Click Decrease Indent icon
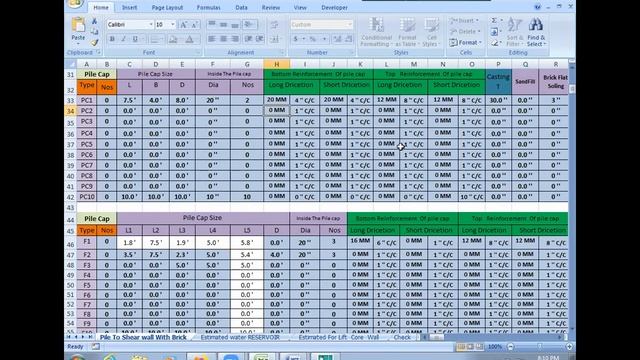 249,39
